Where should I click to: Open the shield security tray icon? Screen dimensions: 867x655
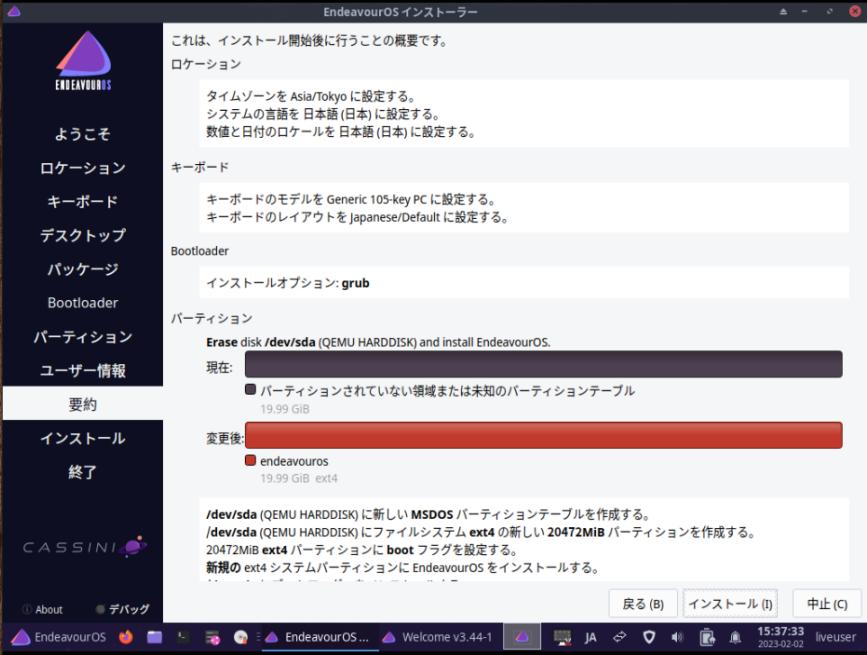pos(649,637)
